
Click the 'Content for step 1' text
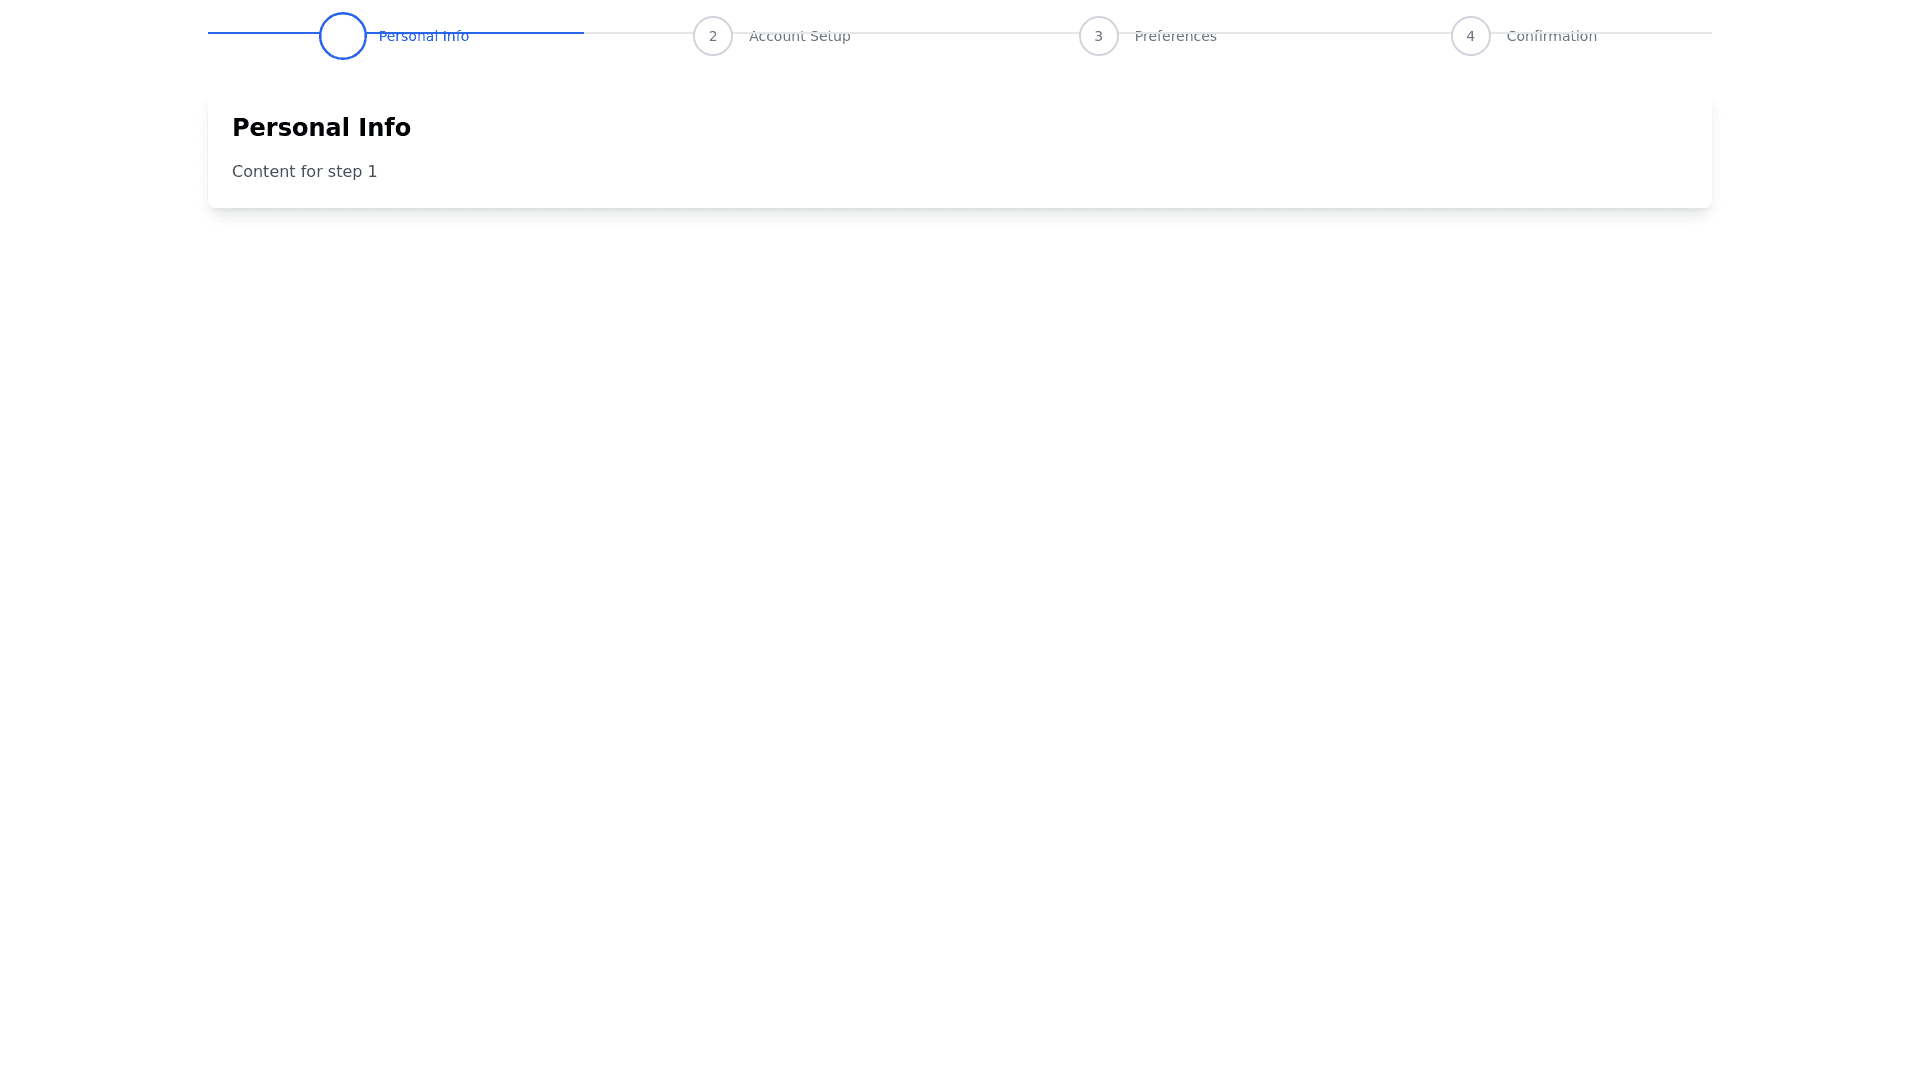click(305, 172)
